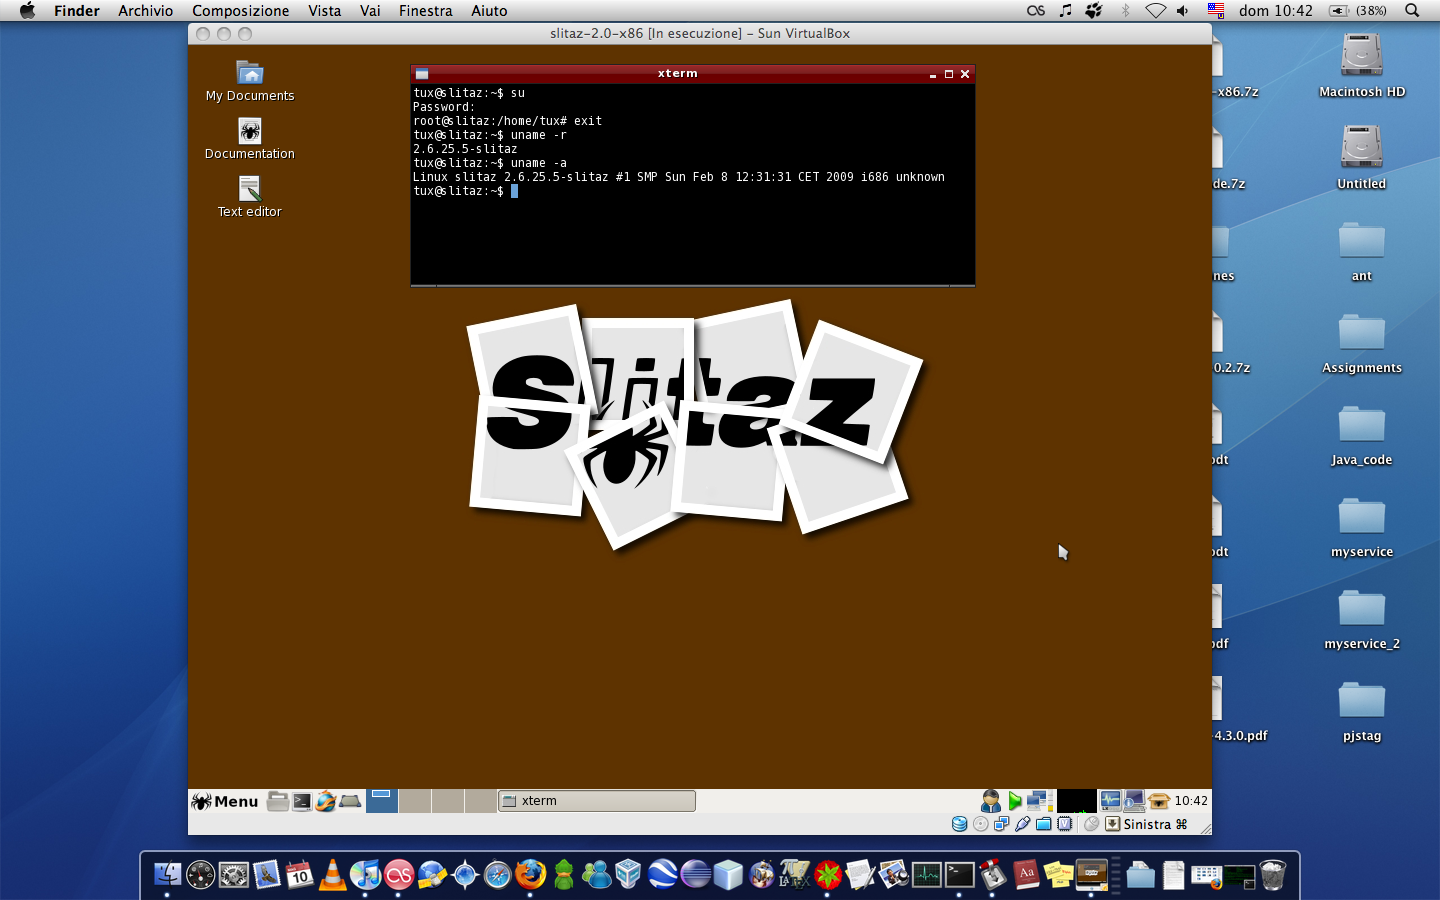Image resolution: width=1440 pixels, height=900 pixels.
Task: Open the Wi-Fi status menu in menu bar
Action: (x=1155, y=11)
